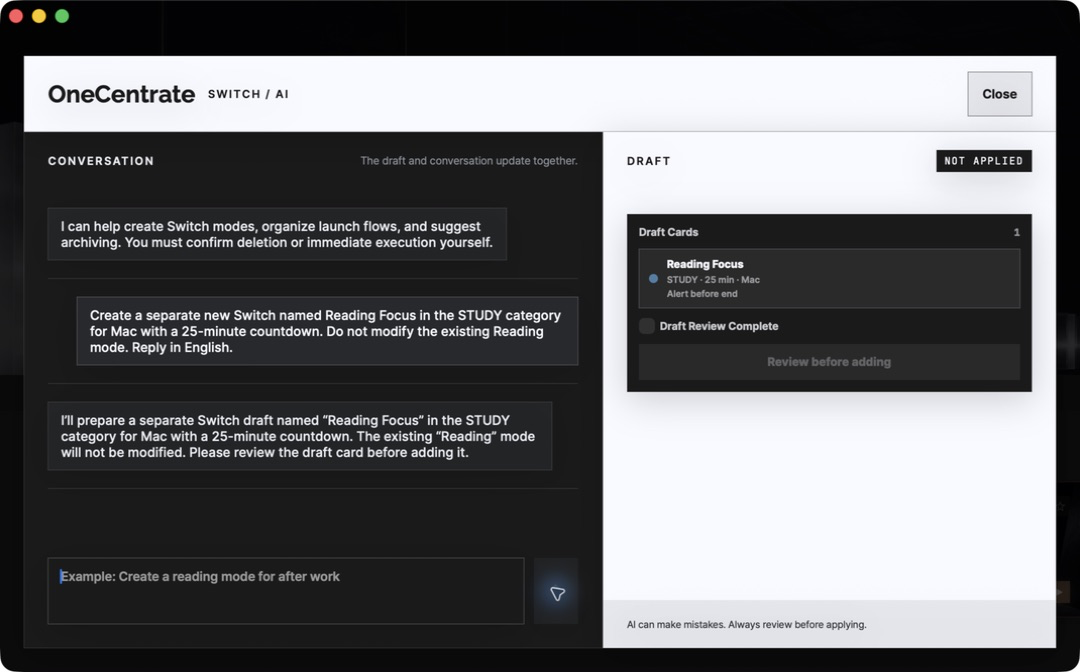Click the Draft Cards header

[668, 232]
